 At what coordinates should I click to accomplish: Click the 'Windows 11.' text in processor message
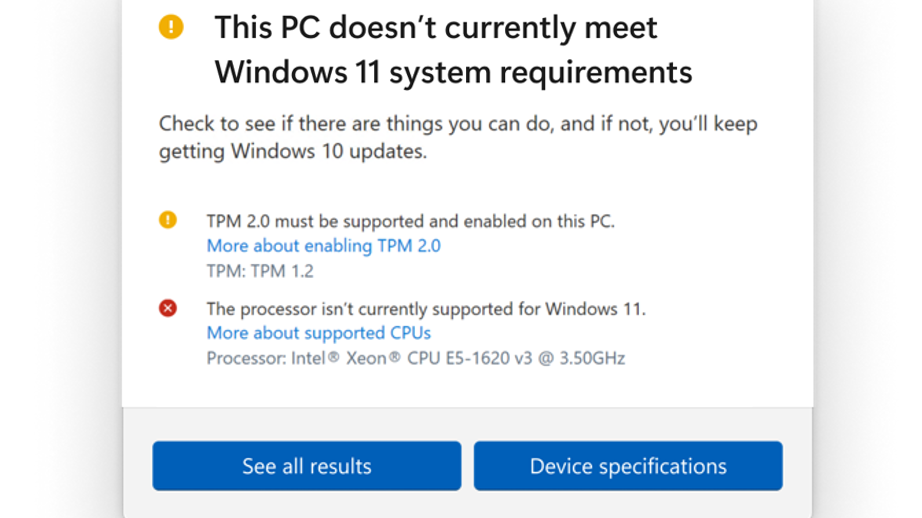pyautogui.click(x=595, y=309)
